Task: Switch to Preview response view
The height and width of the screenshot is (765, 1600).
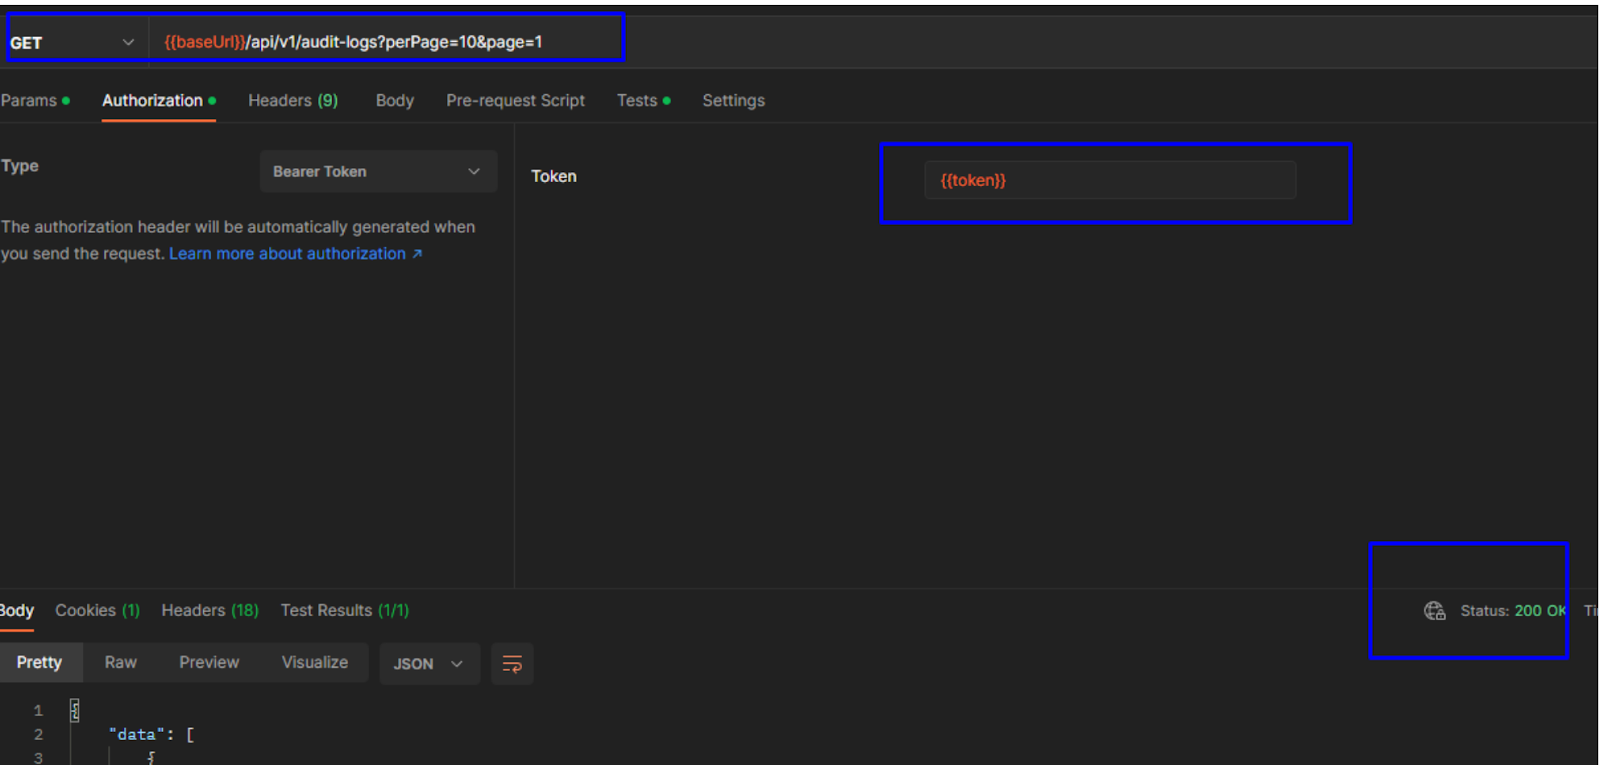Action: click(209, 663)
